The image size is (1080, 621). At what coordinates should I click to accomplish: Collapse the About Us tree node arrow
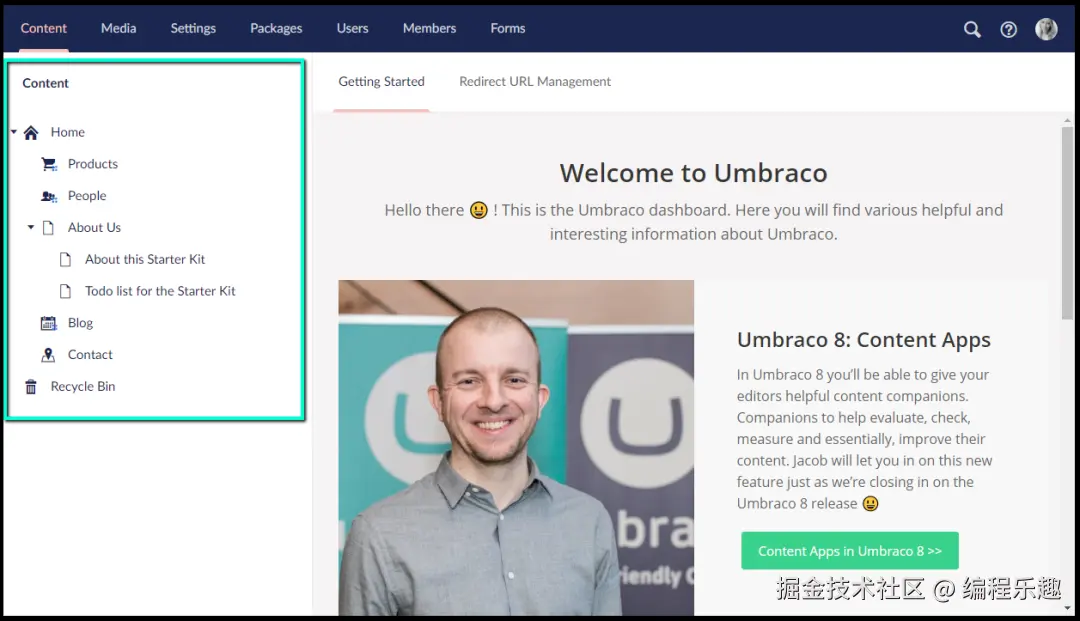coord(31,227)
